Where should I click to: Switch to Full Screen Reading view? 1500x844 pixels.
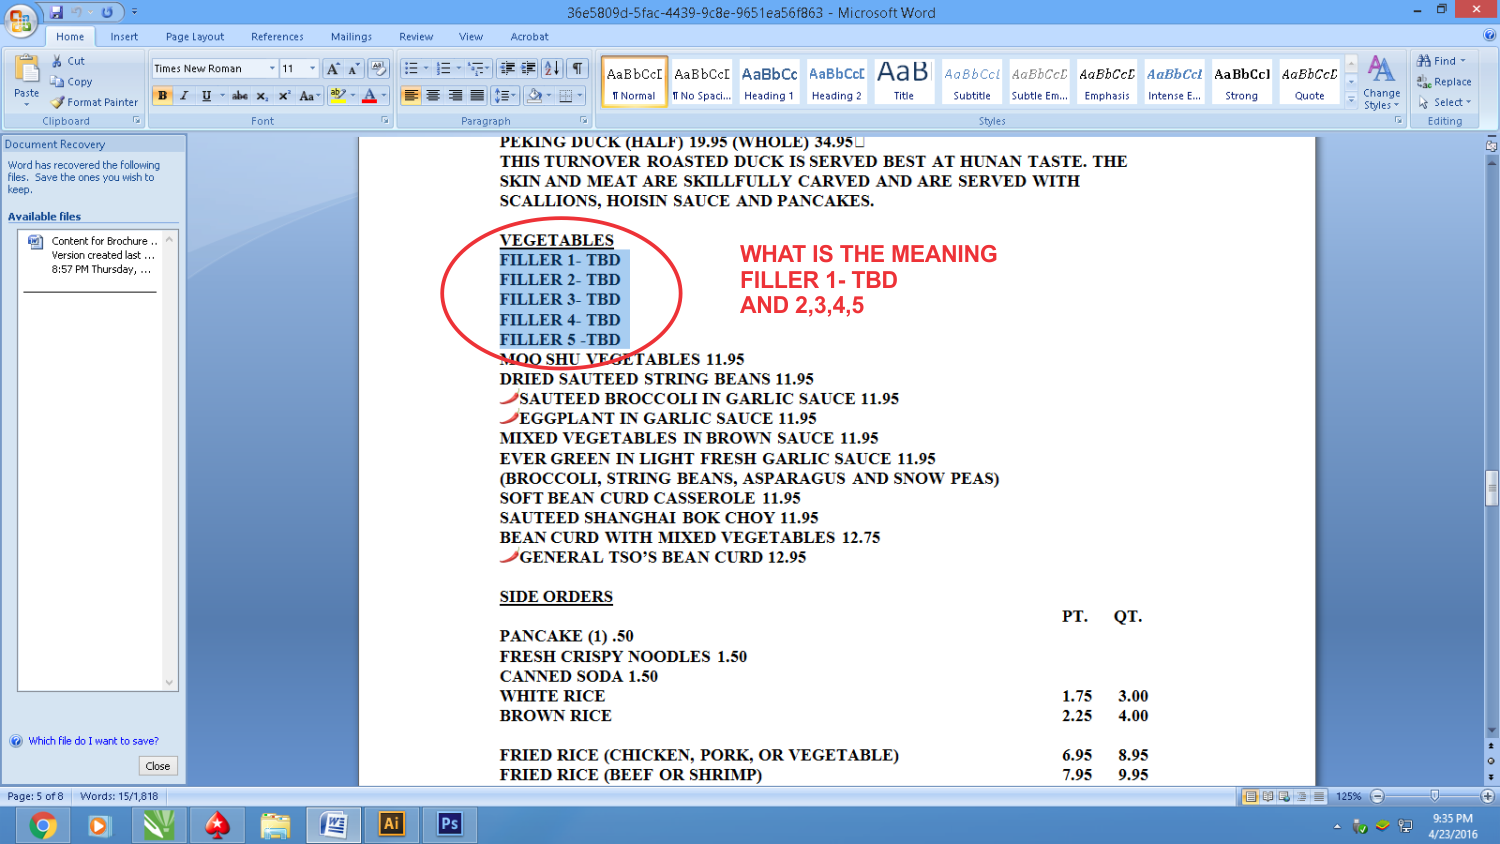[1268, 797]
